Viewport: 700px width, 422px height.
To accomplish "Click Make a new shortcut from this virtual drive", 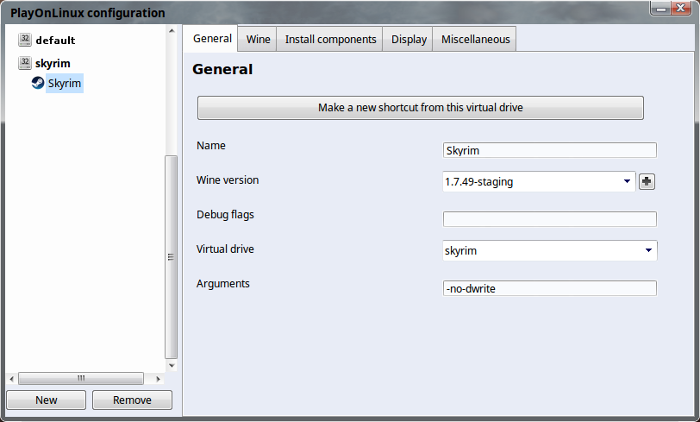I will [420, 108].
